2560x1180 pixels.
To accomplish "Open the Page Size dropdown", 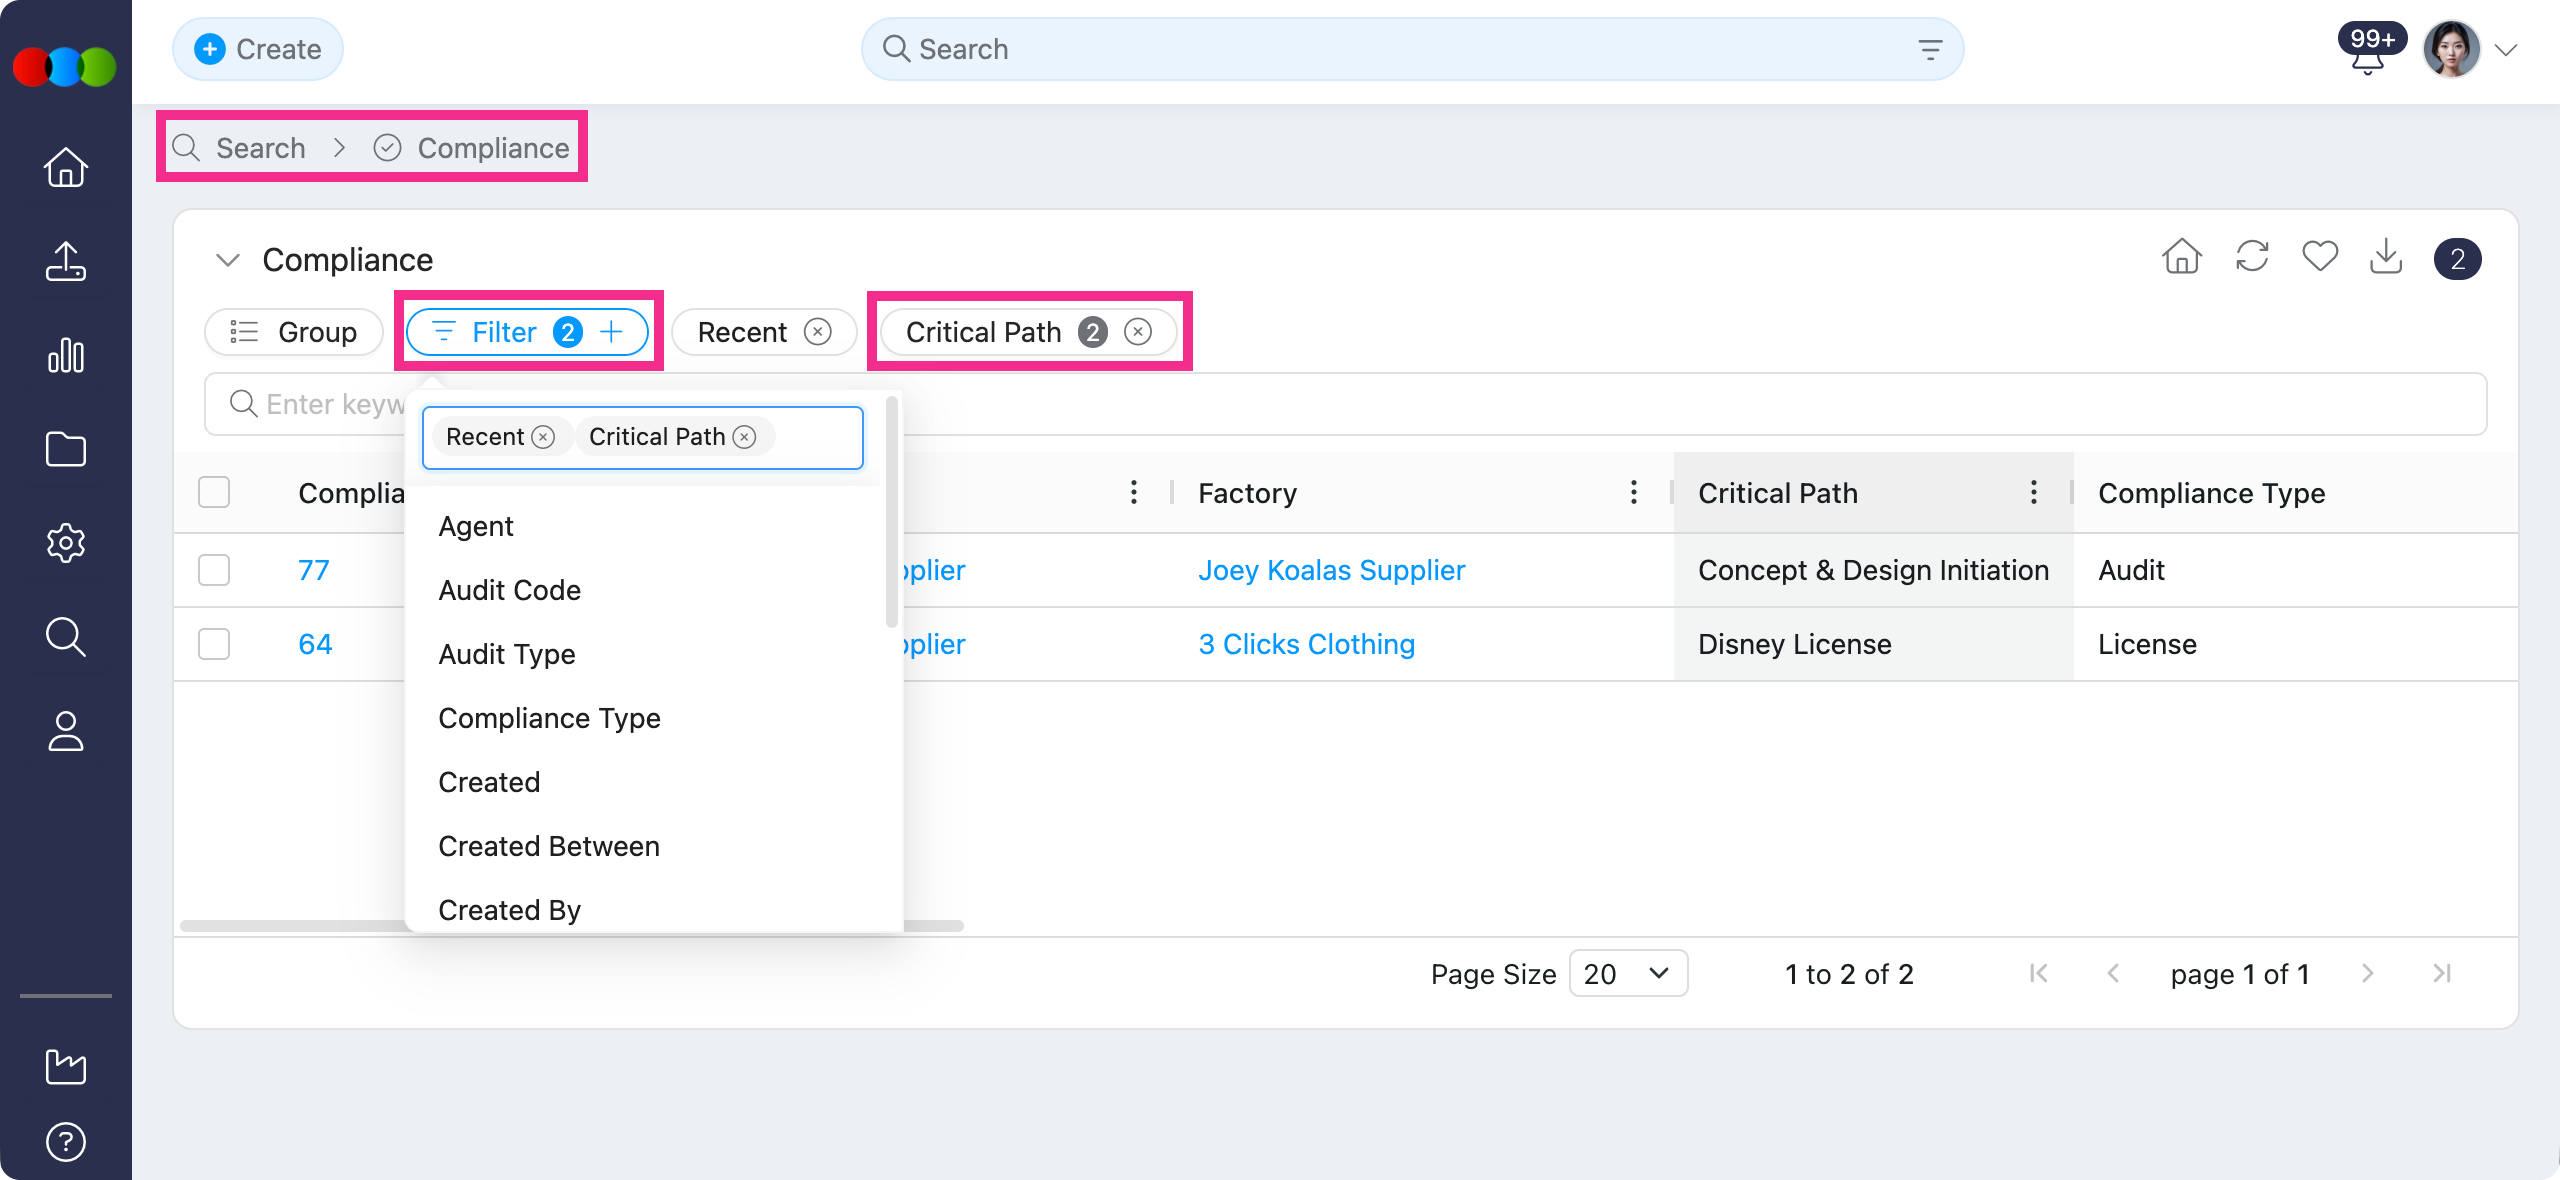I will [1628, 973].
